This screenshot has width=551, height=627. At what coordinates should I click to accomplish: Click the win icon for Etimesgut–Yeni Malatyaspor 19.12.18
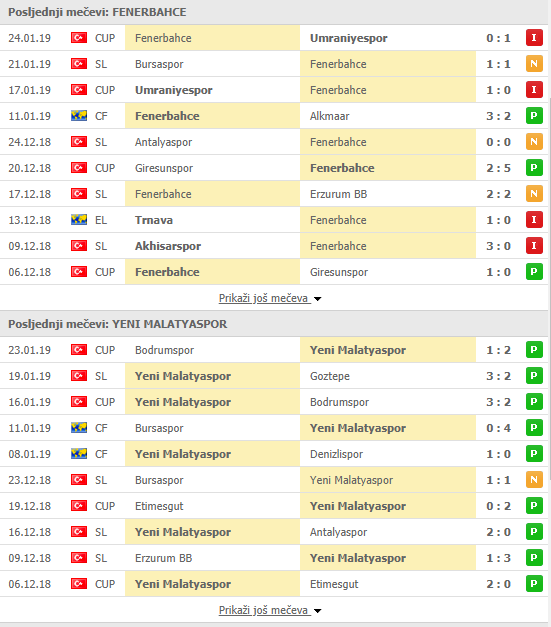[x=534, y=506]
